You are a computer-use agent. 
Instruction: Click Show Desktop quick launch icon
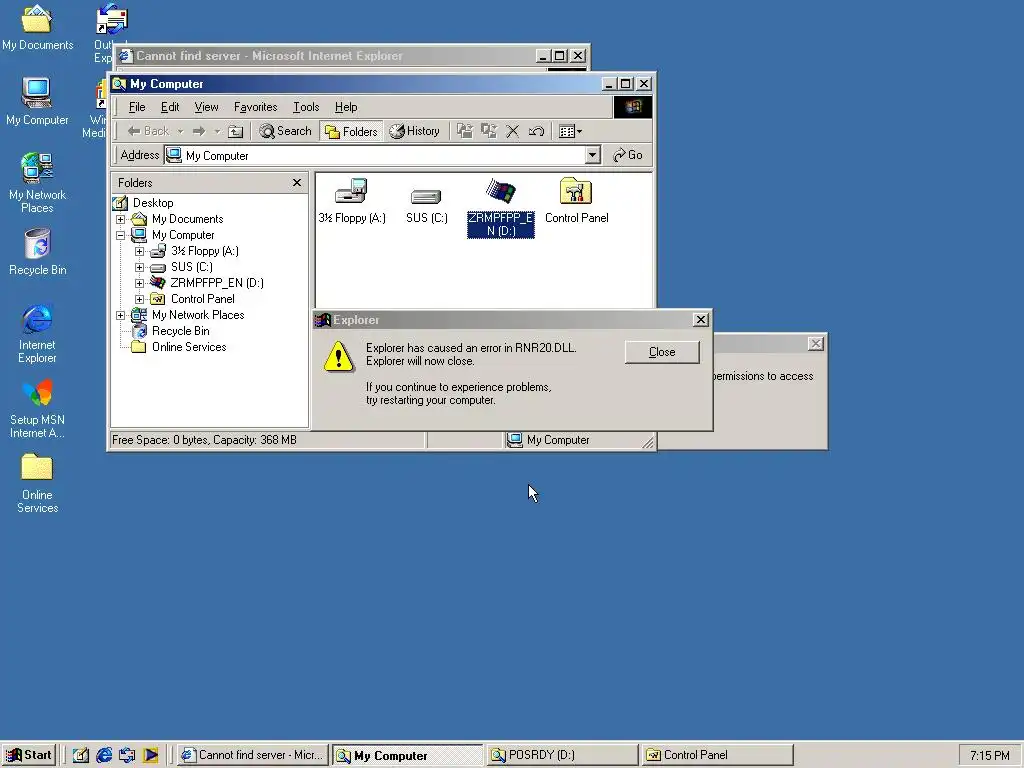pos(81,756)
